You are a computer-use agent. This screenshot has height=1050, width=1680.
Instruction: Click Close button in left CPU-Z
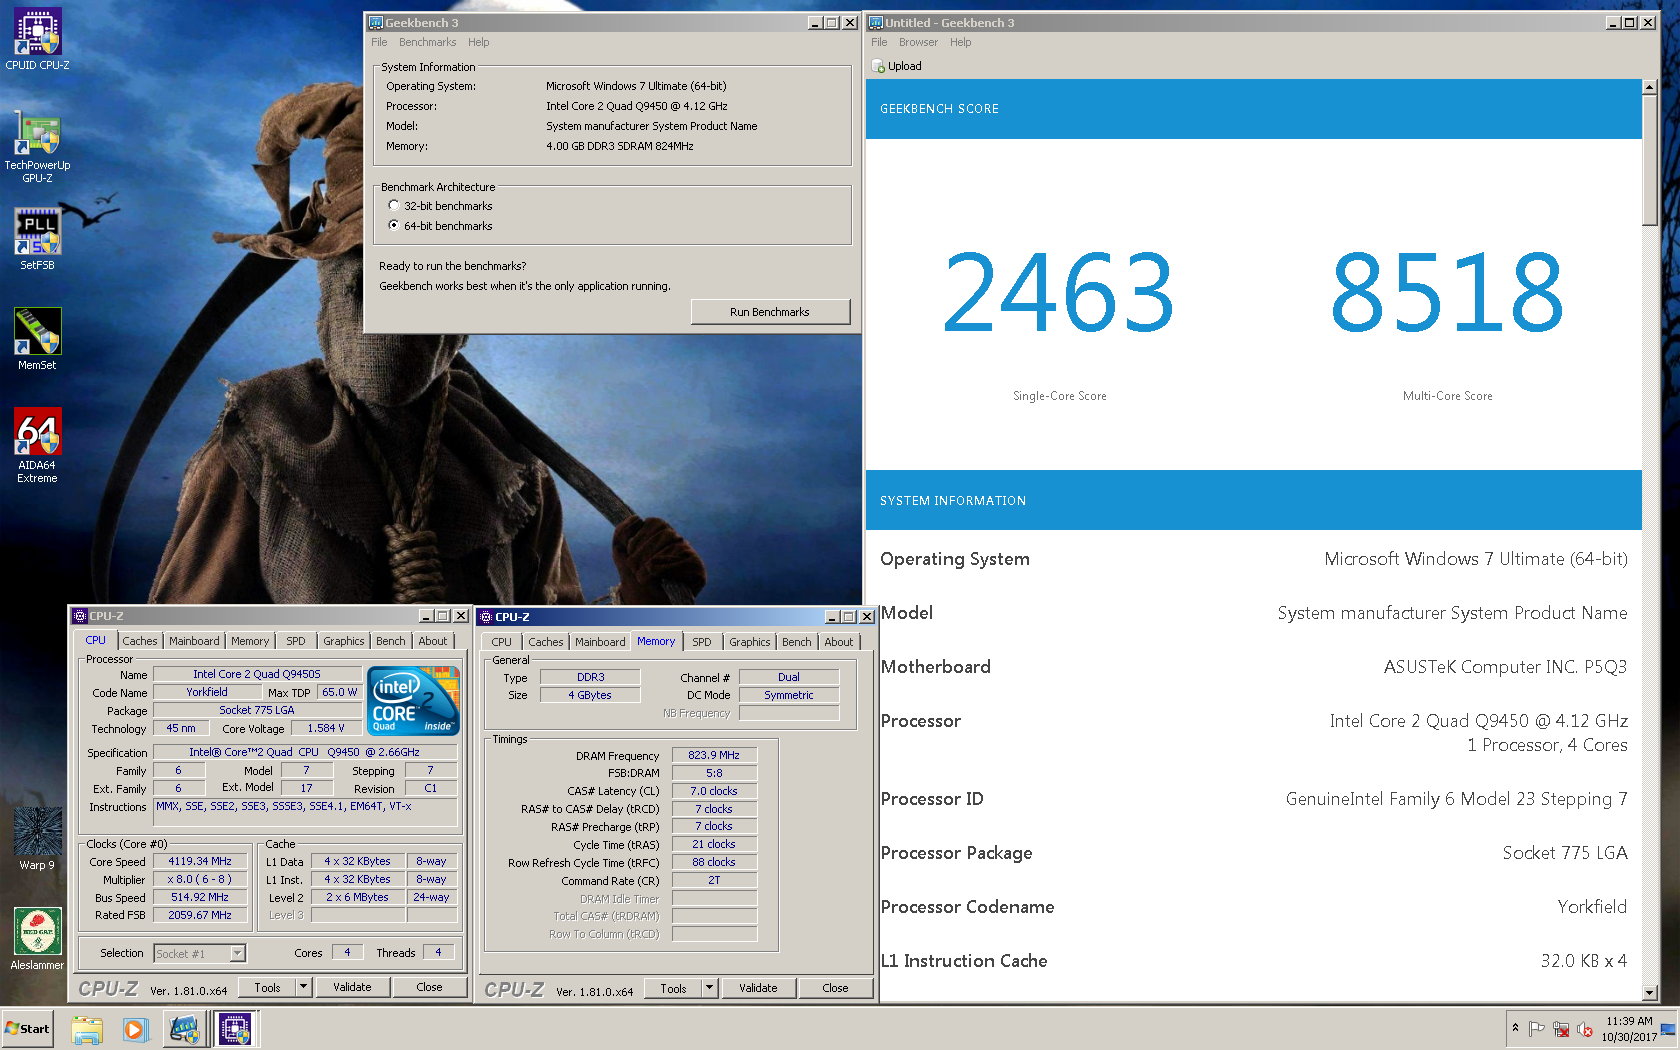[x=429, y=987]
